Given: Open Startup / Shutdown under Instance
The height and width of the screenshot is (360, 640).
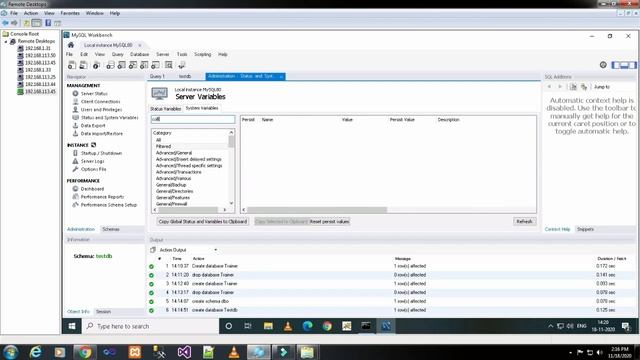Looking at the screenshot, I should pos(101,153).
